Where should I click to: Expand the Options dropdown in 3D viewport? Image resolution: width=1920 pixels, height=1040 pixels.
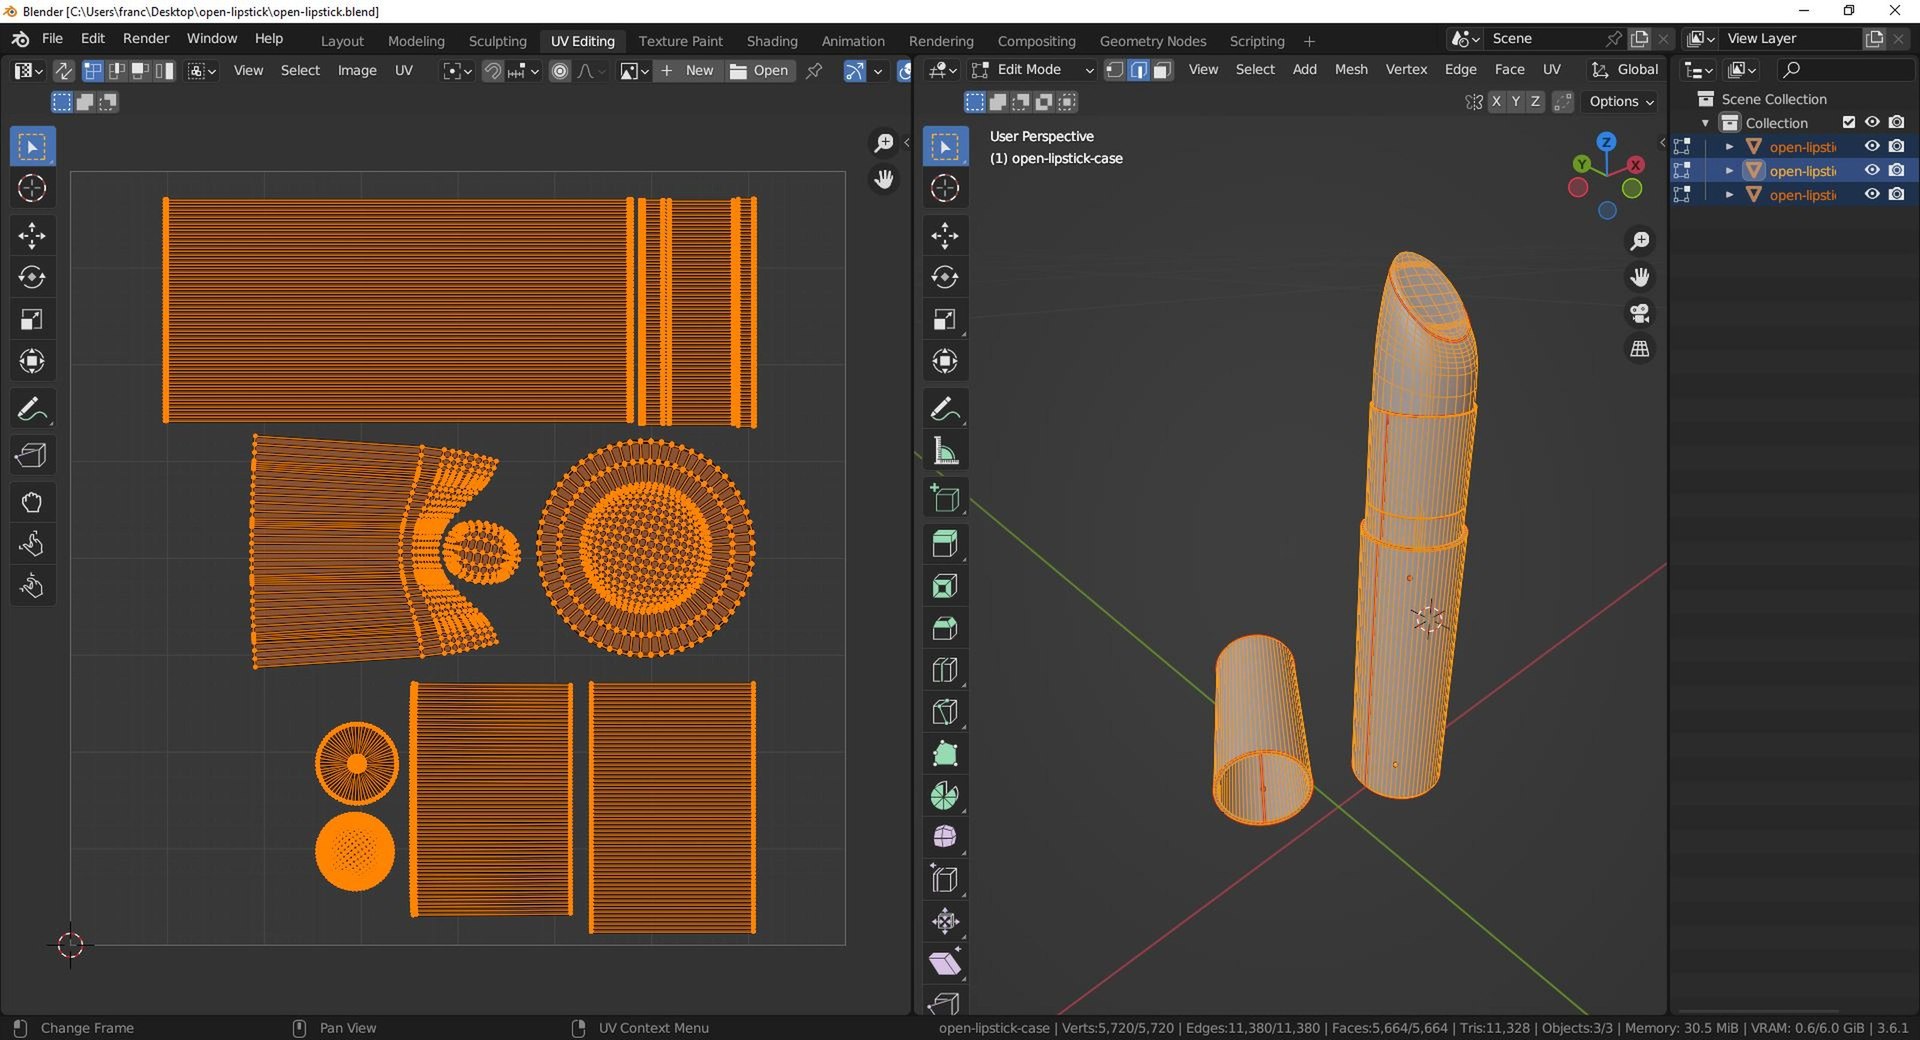coord(1620,101)
